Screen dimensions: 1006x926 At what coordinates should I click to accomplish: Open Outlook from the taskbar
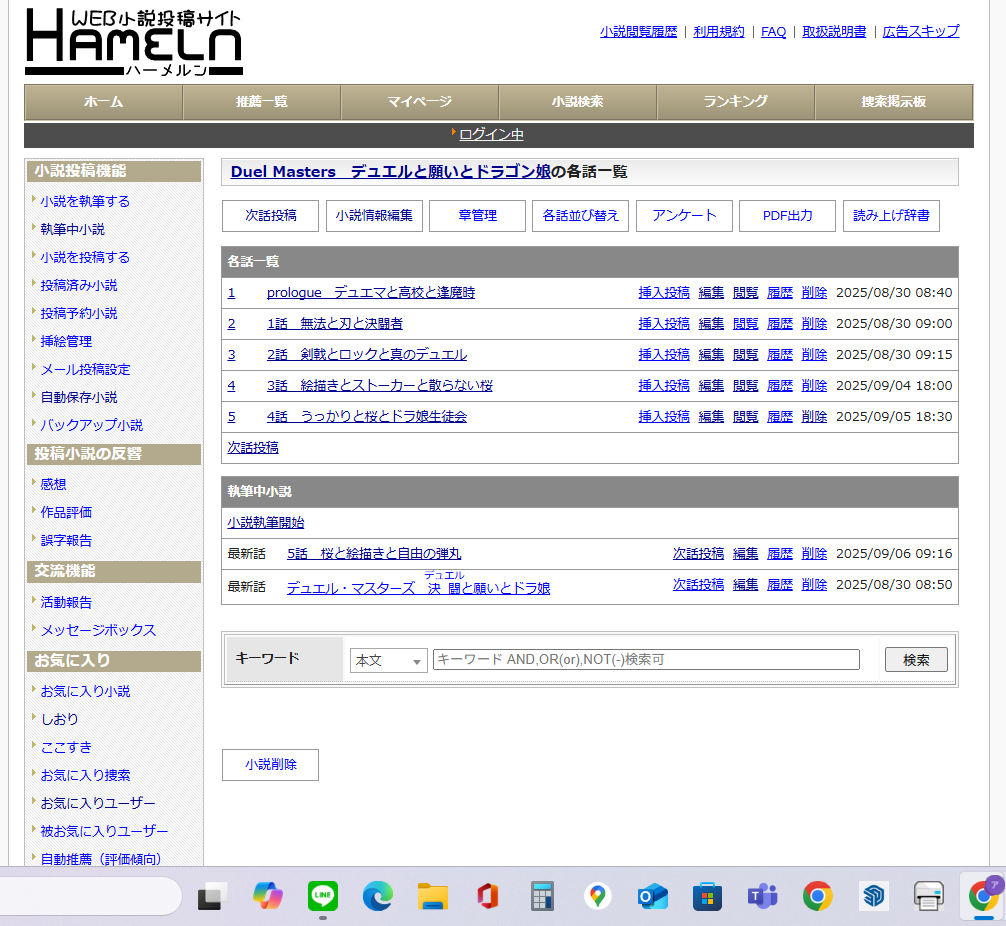click(x=652, y=896)
